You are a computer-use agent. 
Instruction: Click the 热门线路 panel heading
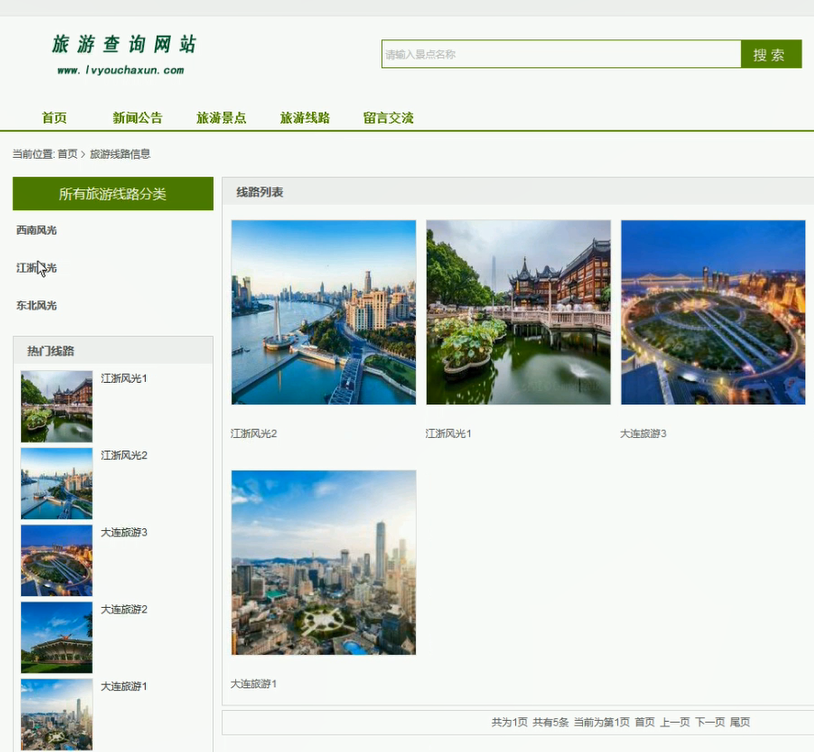[50, 351]
